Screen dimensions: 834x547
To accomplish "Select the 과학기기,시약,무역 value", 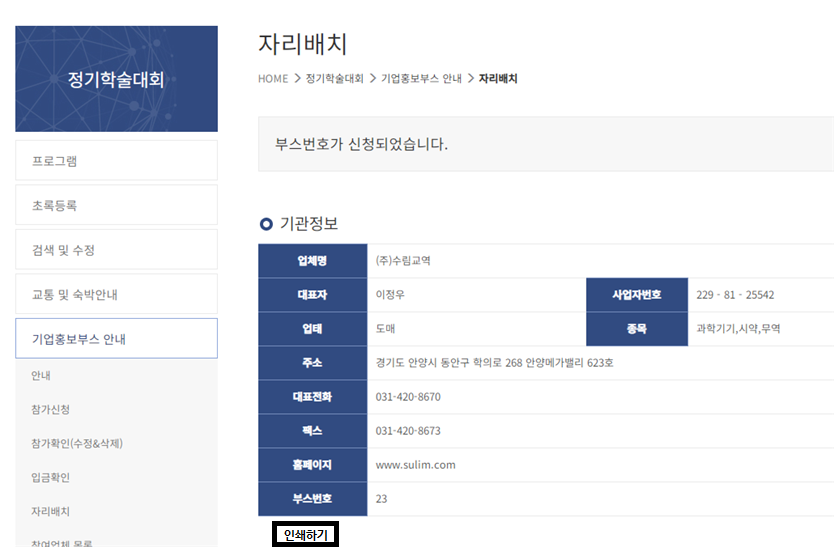I will [x=738, y=329].
